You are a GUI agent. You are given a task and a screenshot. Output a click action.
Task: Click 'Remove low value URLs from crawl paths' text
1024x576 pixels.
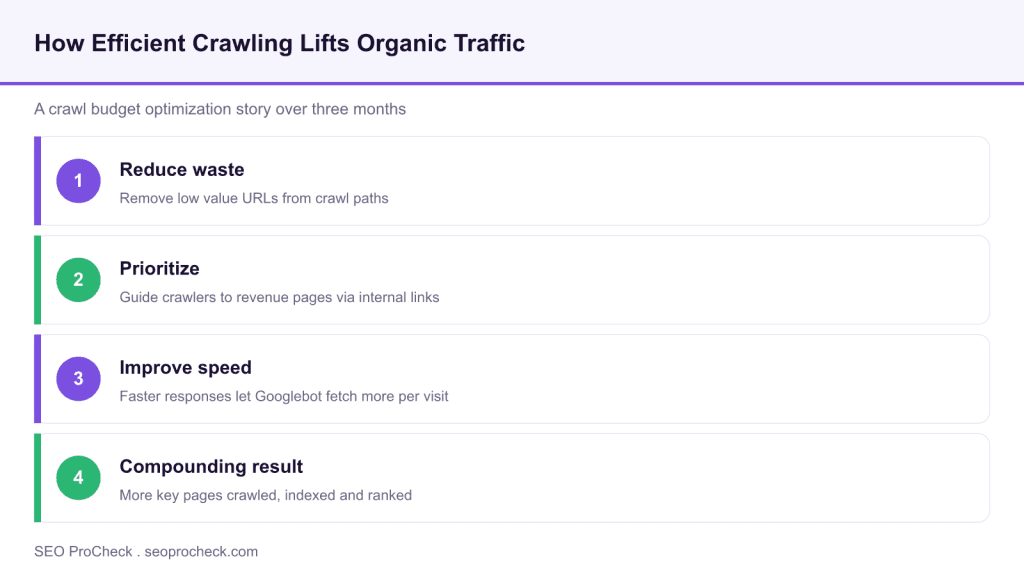(254, 199)
